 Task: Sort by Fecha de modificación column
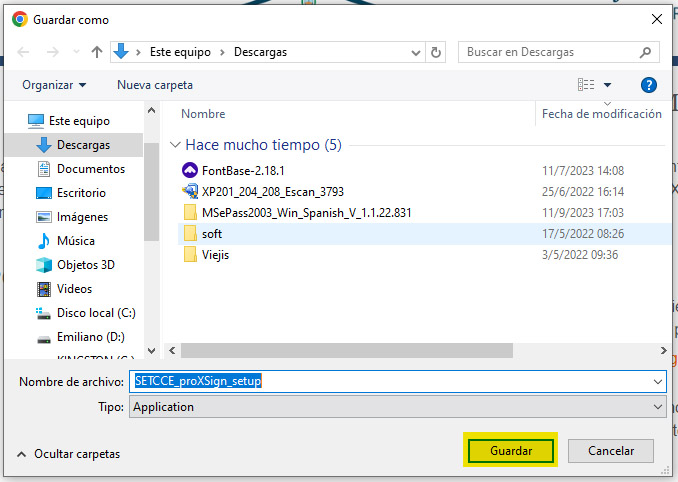click(x=602, y=114)
